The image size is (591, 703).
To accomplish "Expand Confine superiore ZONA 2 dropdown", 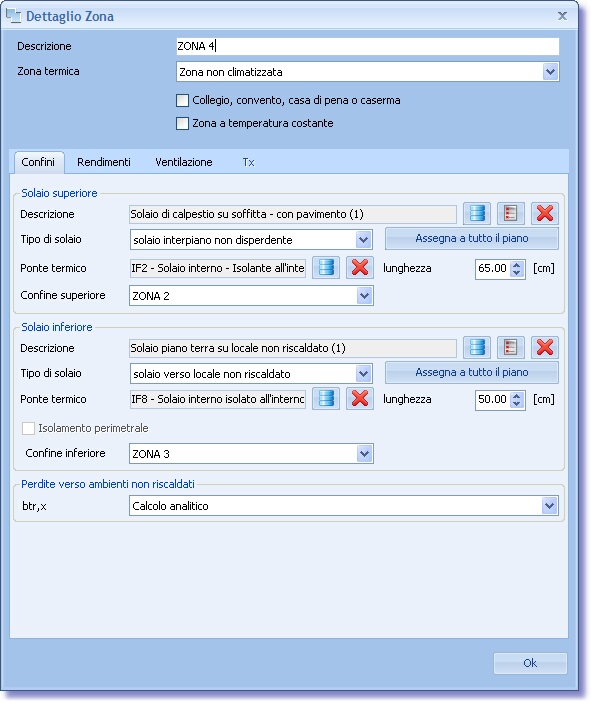I will point(364,296).
